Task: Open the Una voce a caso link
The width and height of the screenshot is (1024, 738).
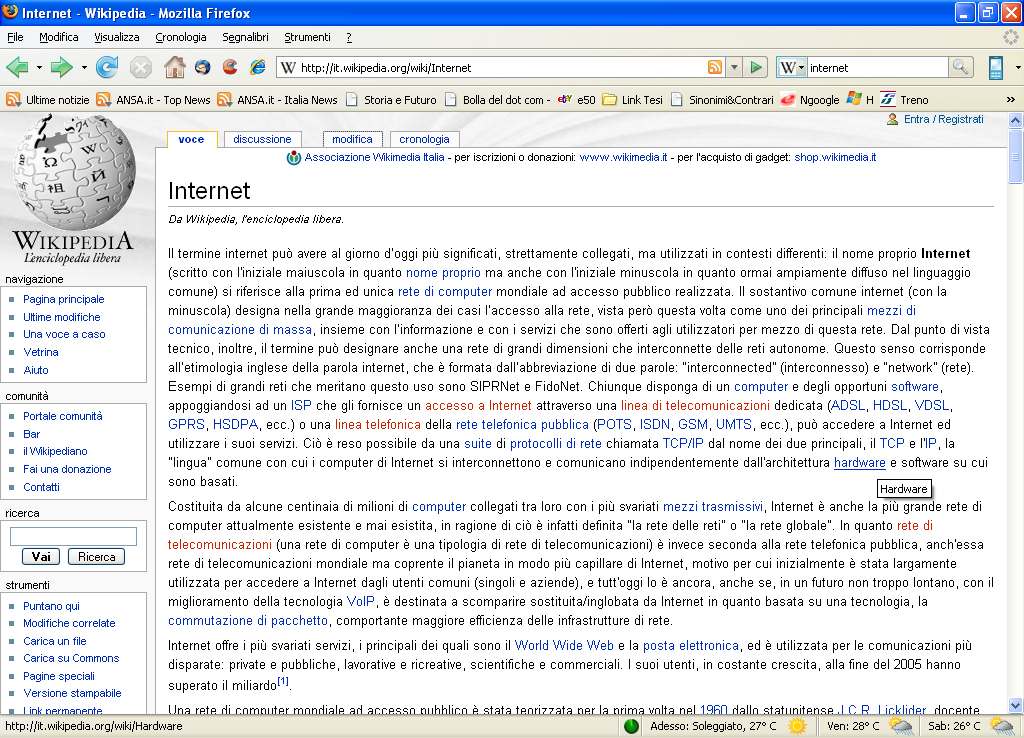Action: click(64, 334)
